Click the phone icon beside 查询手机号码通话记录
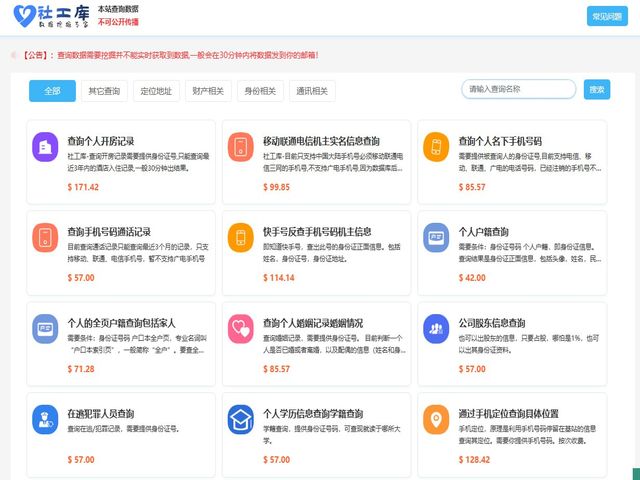Viewport: 640px width, 480px height. tap(45, 237)
